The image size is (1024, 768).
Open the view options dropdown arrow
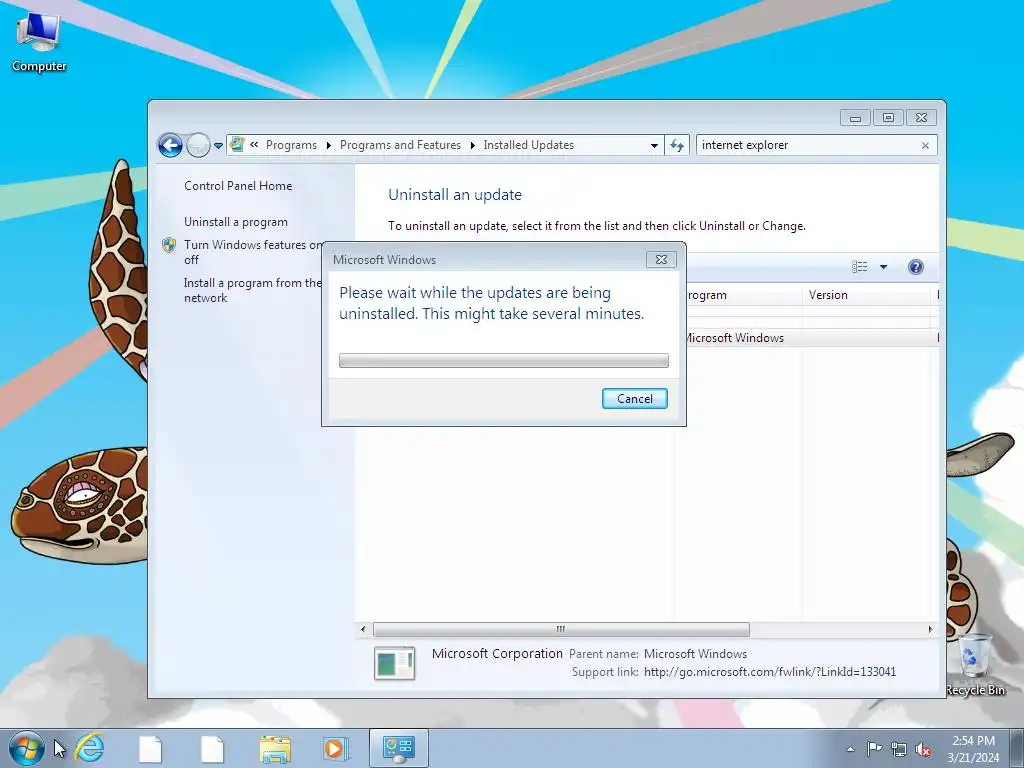[883, 266]
